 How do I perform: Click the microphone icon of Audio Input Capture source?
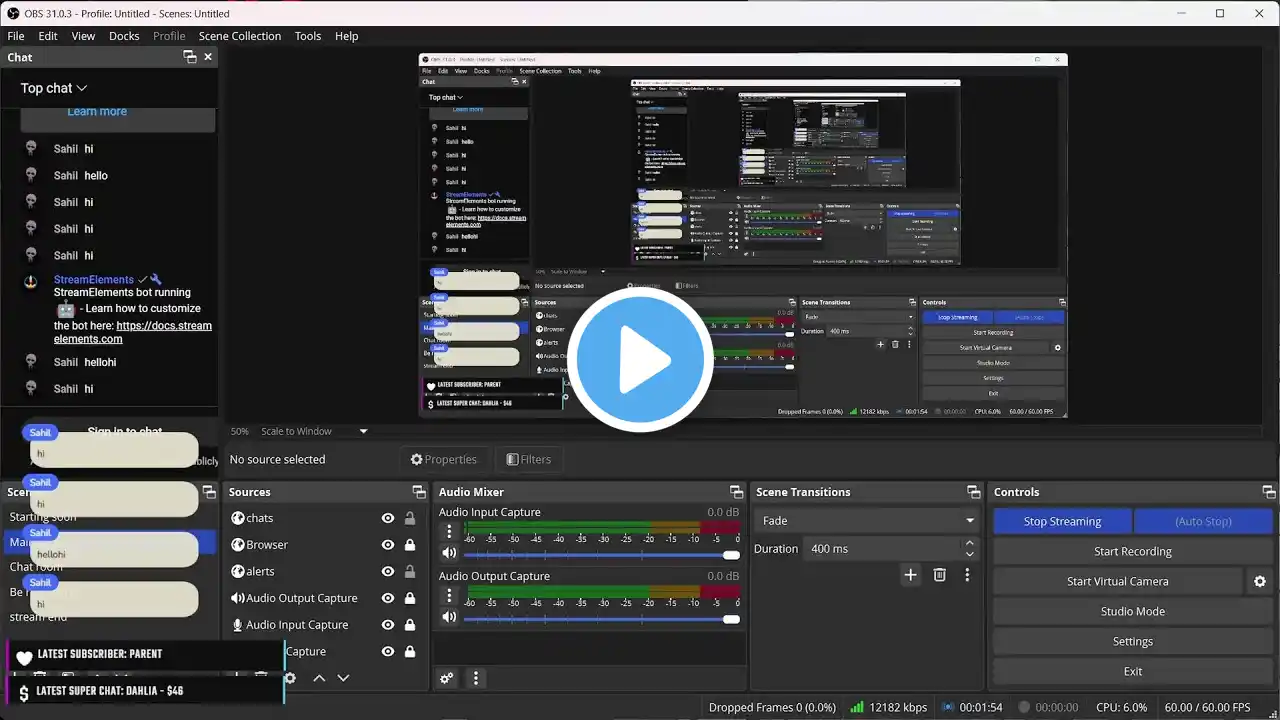(238, 625)
